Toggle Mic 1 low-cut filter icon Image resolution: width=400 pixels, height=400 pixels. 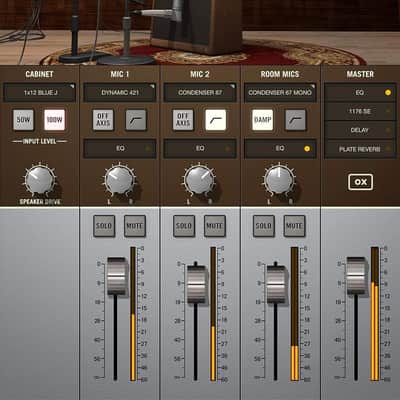click(x=136, y=120)
